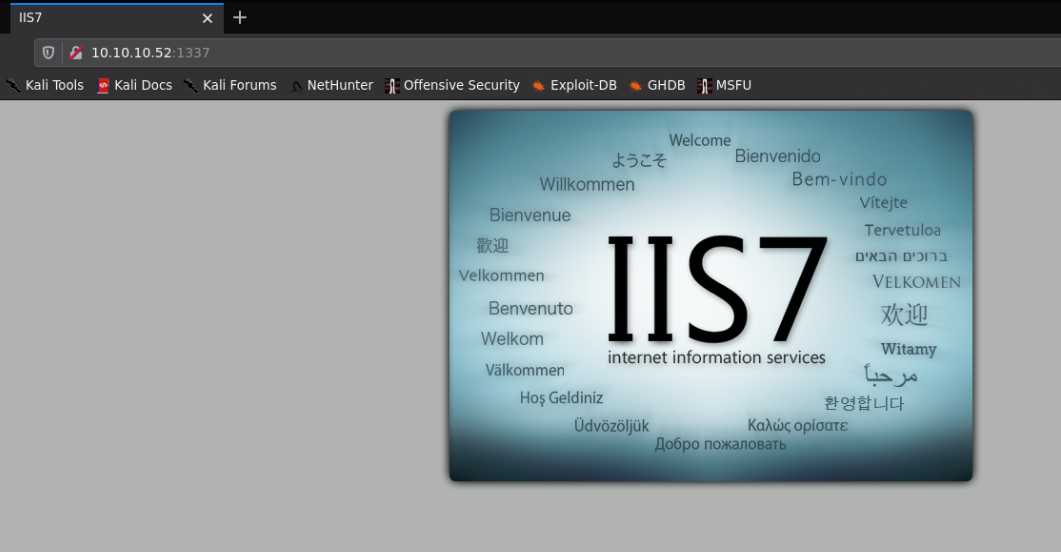This screenshot has width=1061, height=552.
Task: Close the IIS7 tab
Action: click(207, 18)
